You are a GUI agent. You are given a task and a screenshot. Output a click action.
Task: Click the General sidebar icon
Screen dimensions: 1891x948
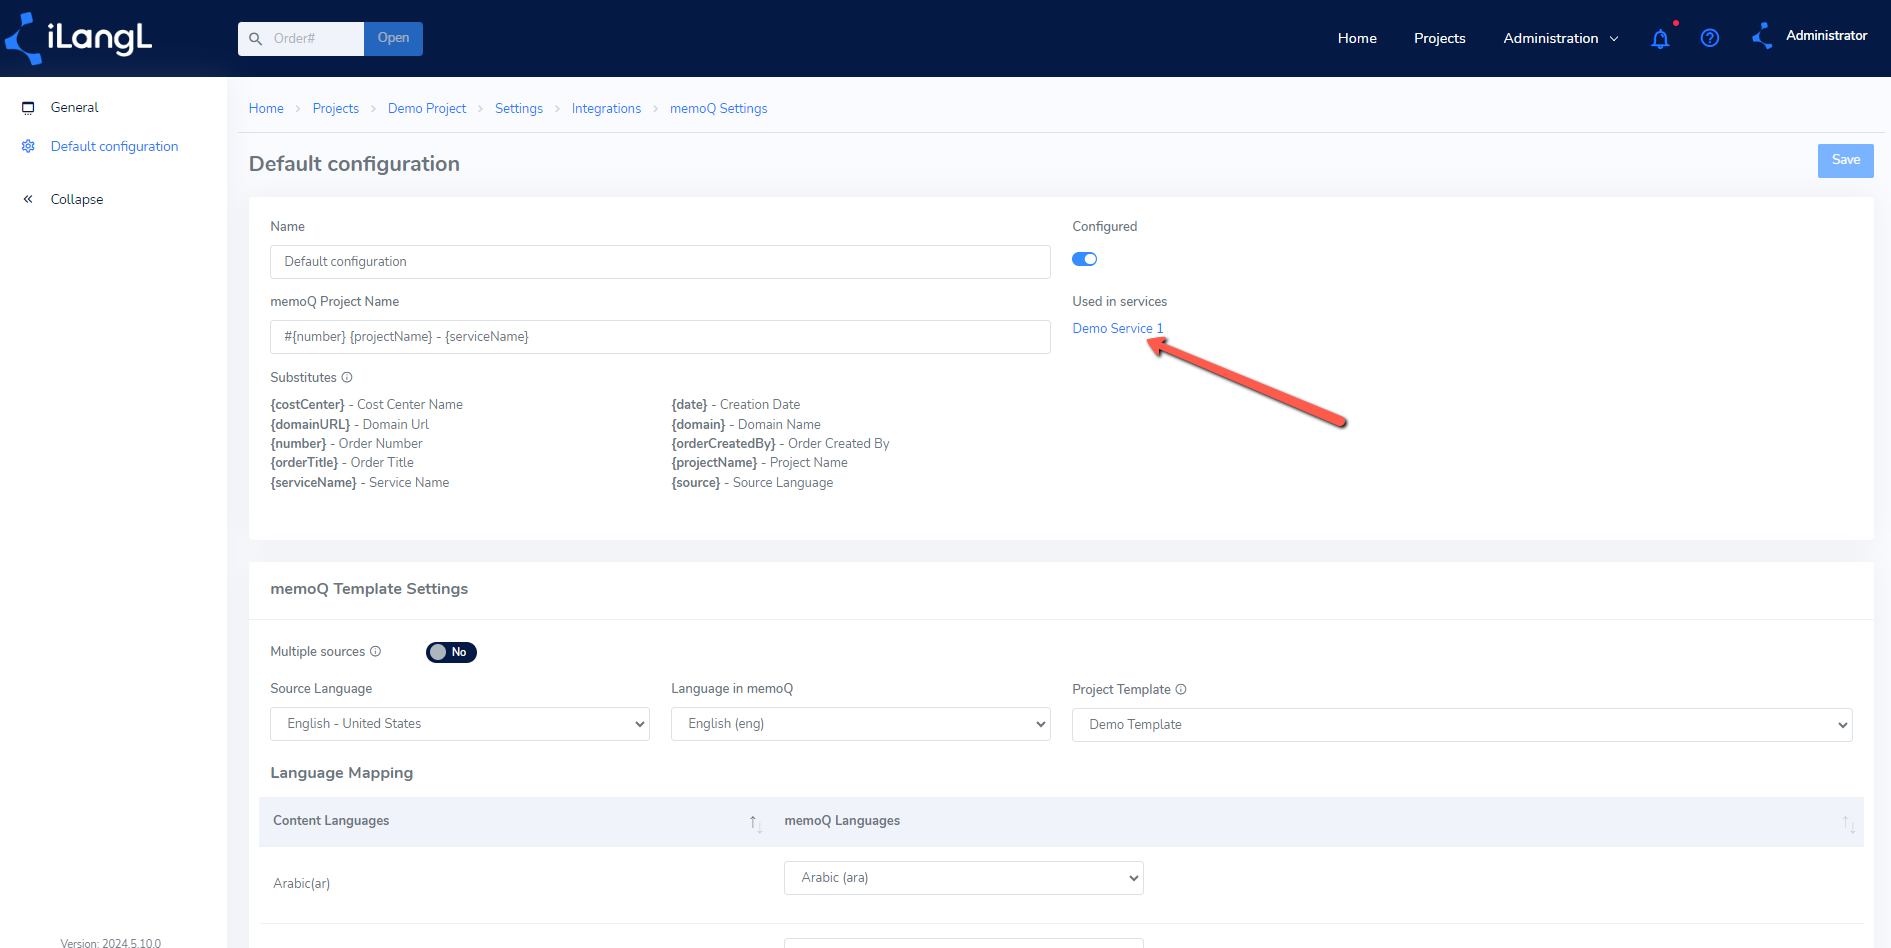[28, 108]
